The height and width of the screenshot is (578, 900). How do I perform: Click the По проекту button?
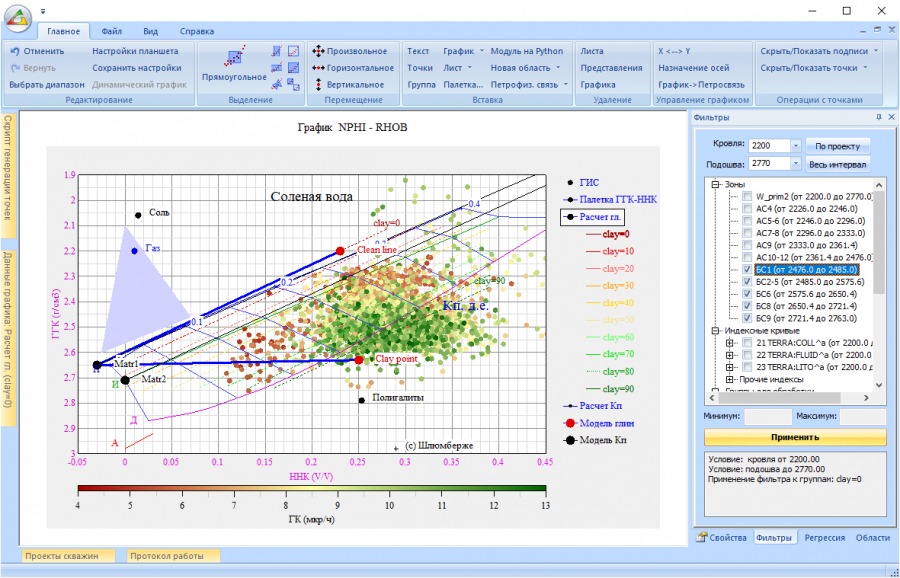pos(837,146)
